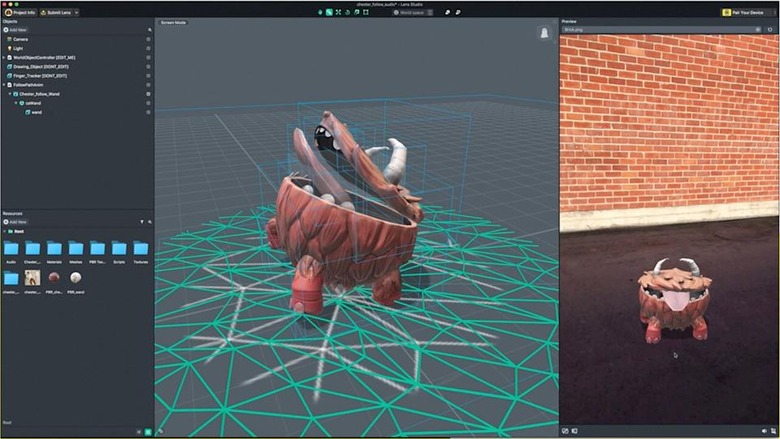The image size is (780, 439).
Task: Refresh the preview panel
Action: 771,30
